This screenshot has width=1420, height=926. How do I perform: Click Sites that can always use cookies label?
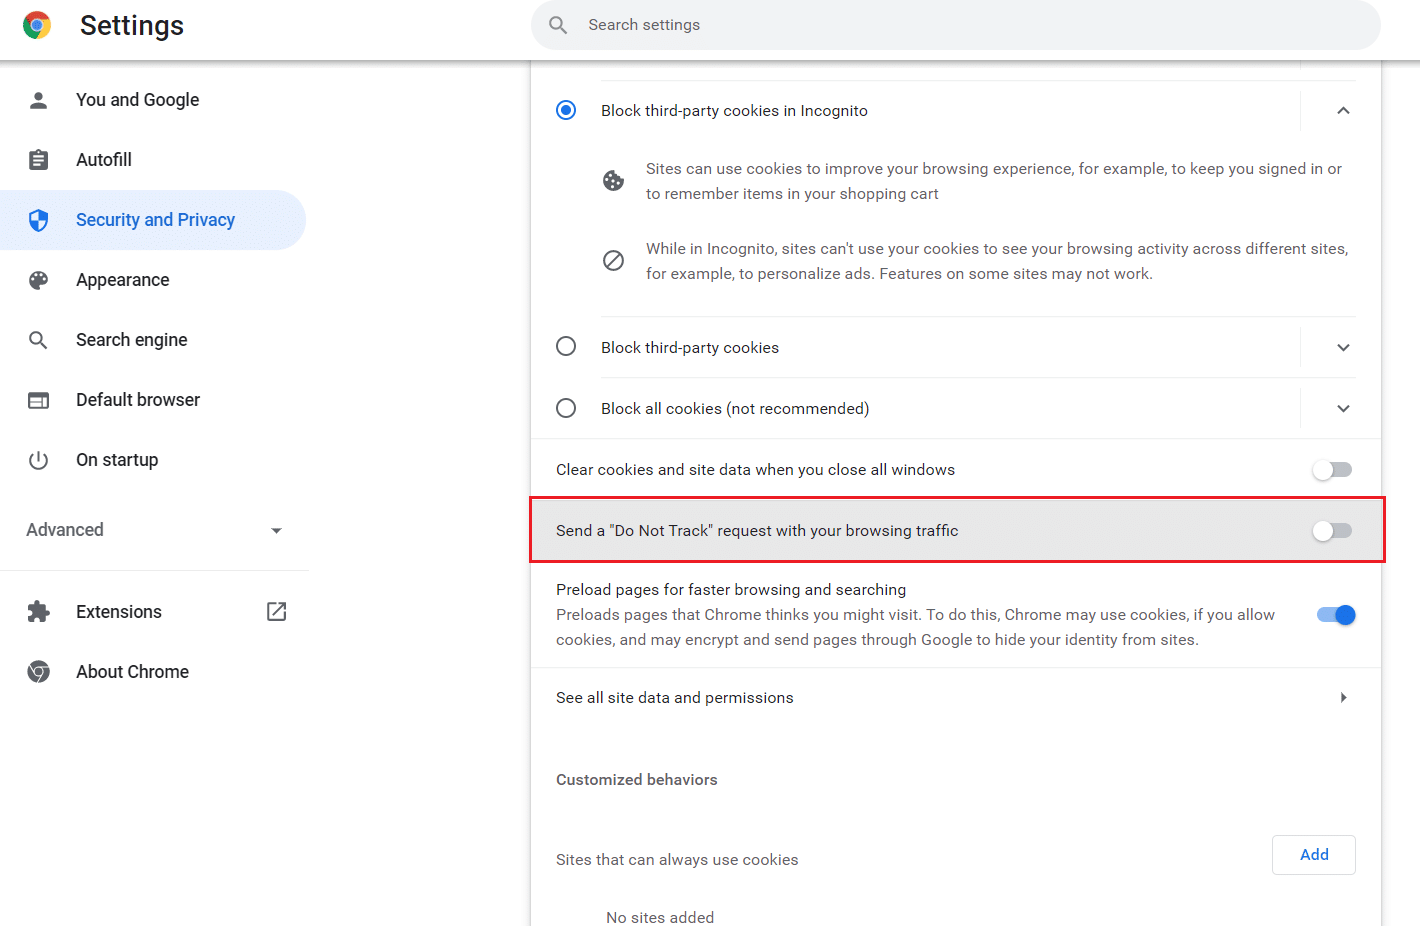[x=677, y=860]
